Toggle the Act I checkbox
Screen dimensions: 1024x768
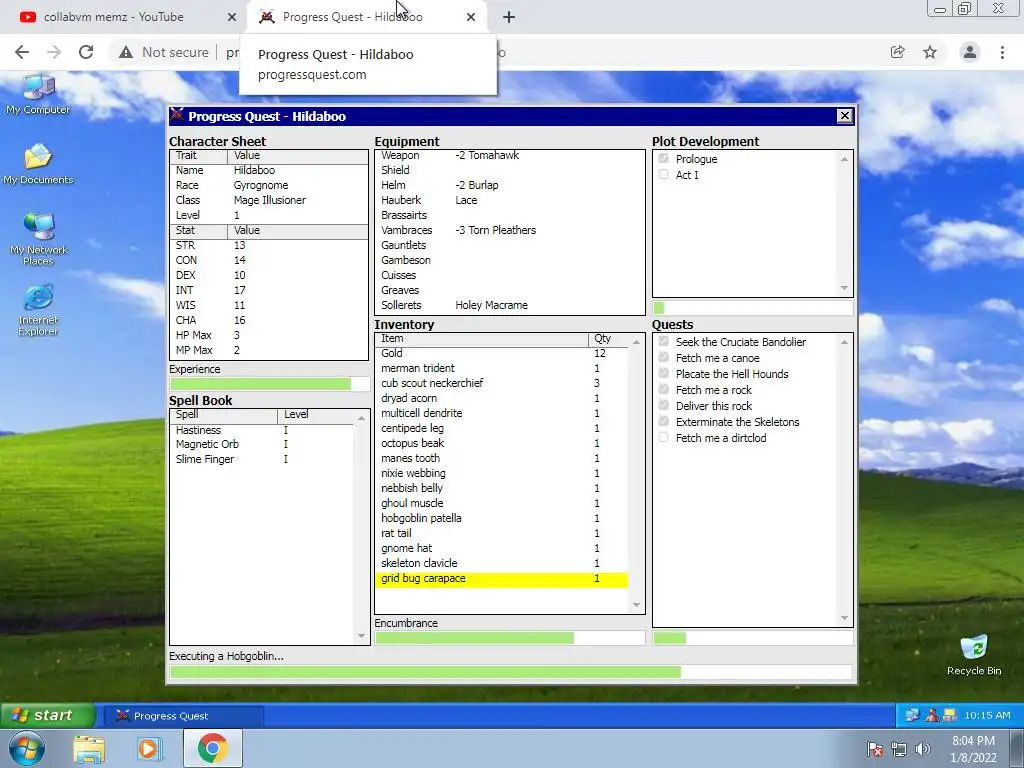tap(664, 174)
